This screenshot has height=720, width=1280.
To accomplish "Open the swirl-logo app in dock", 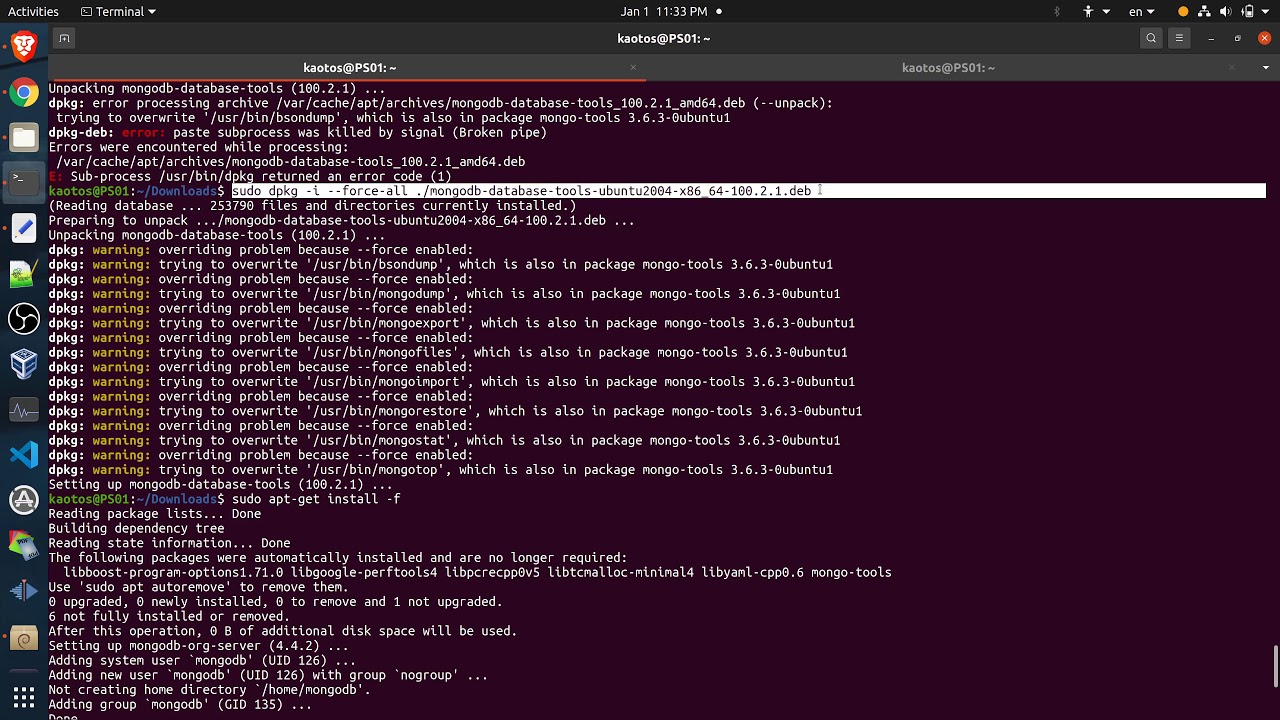I will [x=24, y=637].
